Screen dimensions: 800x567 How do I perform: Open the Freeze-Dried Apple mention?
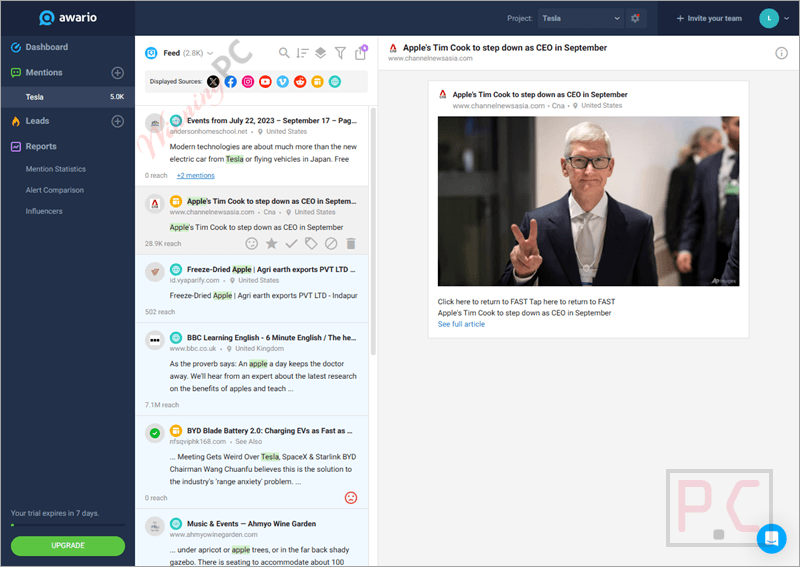click(x=252, y=289)
